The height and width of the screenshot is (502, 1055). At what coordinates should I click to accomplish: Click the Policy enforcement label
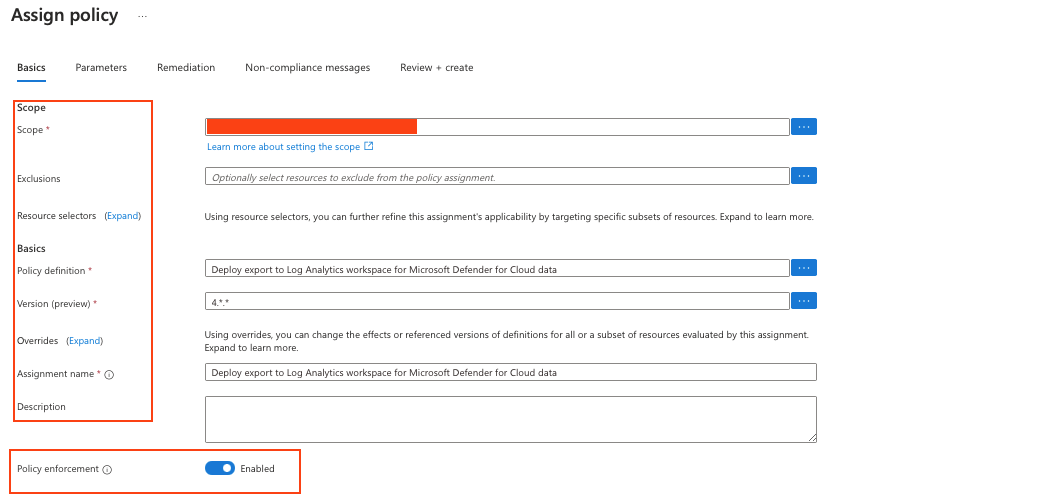pyautogui.click(x=58, y=469)
